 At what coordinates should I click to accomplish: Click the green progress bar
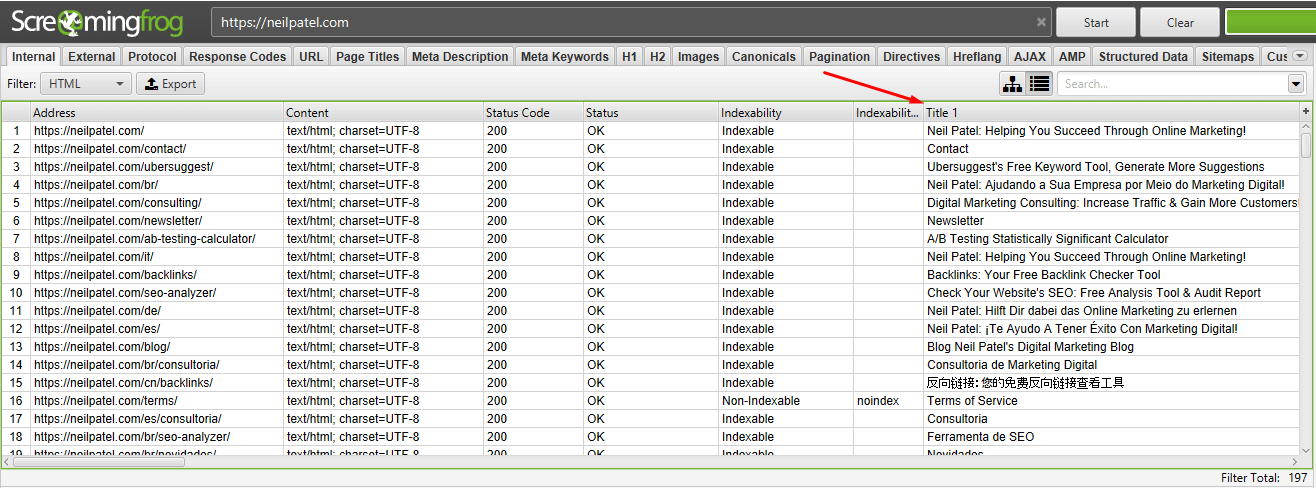pos(1270,22)
